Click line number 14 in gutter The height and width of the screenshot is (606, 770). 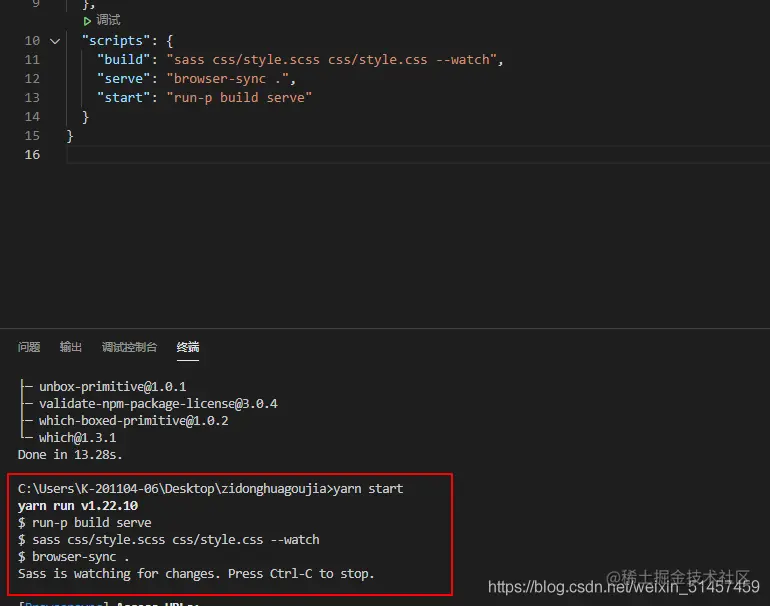pos(32,117)
